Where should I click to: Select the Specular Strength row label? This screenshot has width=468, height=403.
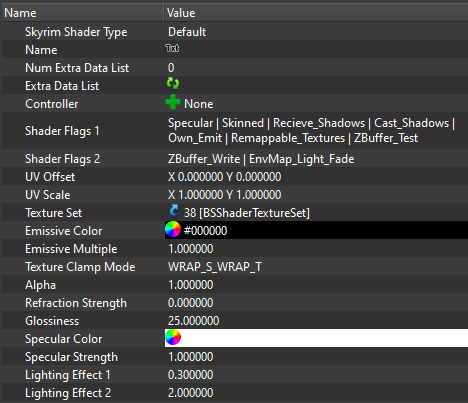pos(71,357)
